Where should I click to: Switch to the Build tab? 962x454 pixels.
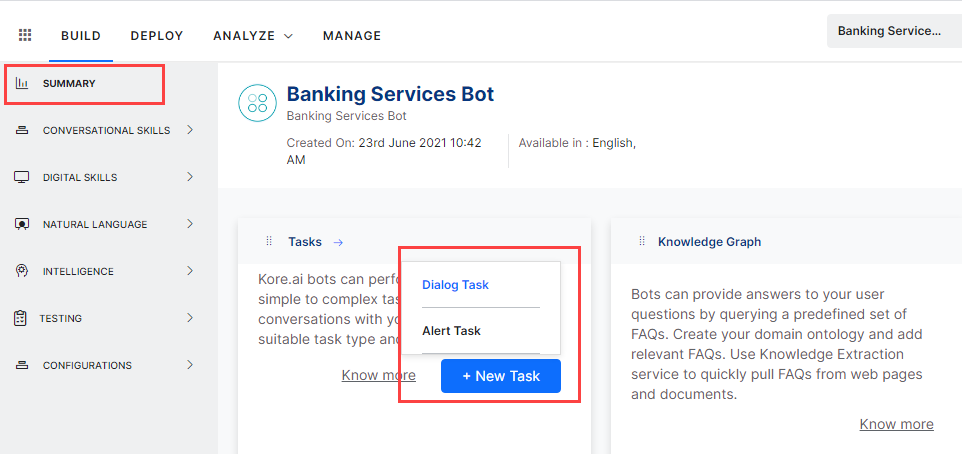tap(81, 36)
